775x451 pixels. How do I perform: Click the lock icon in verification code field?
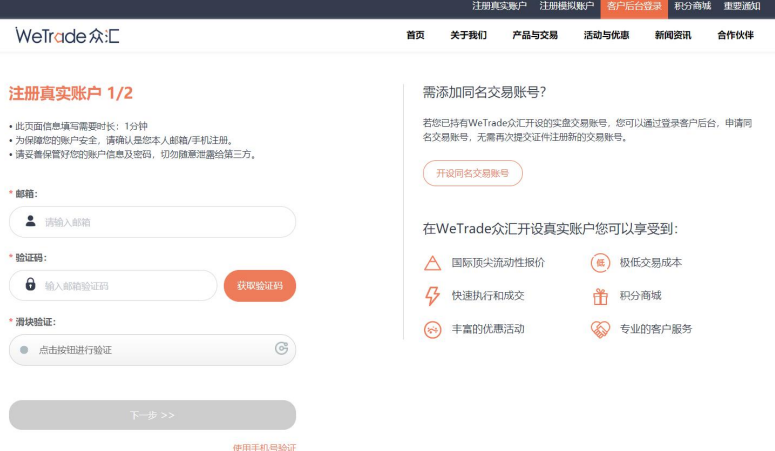coord(31,284)
